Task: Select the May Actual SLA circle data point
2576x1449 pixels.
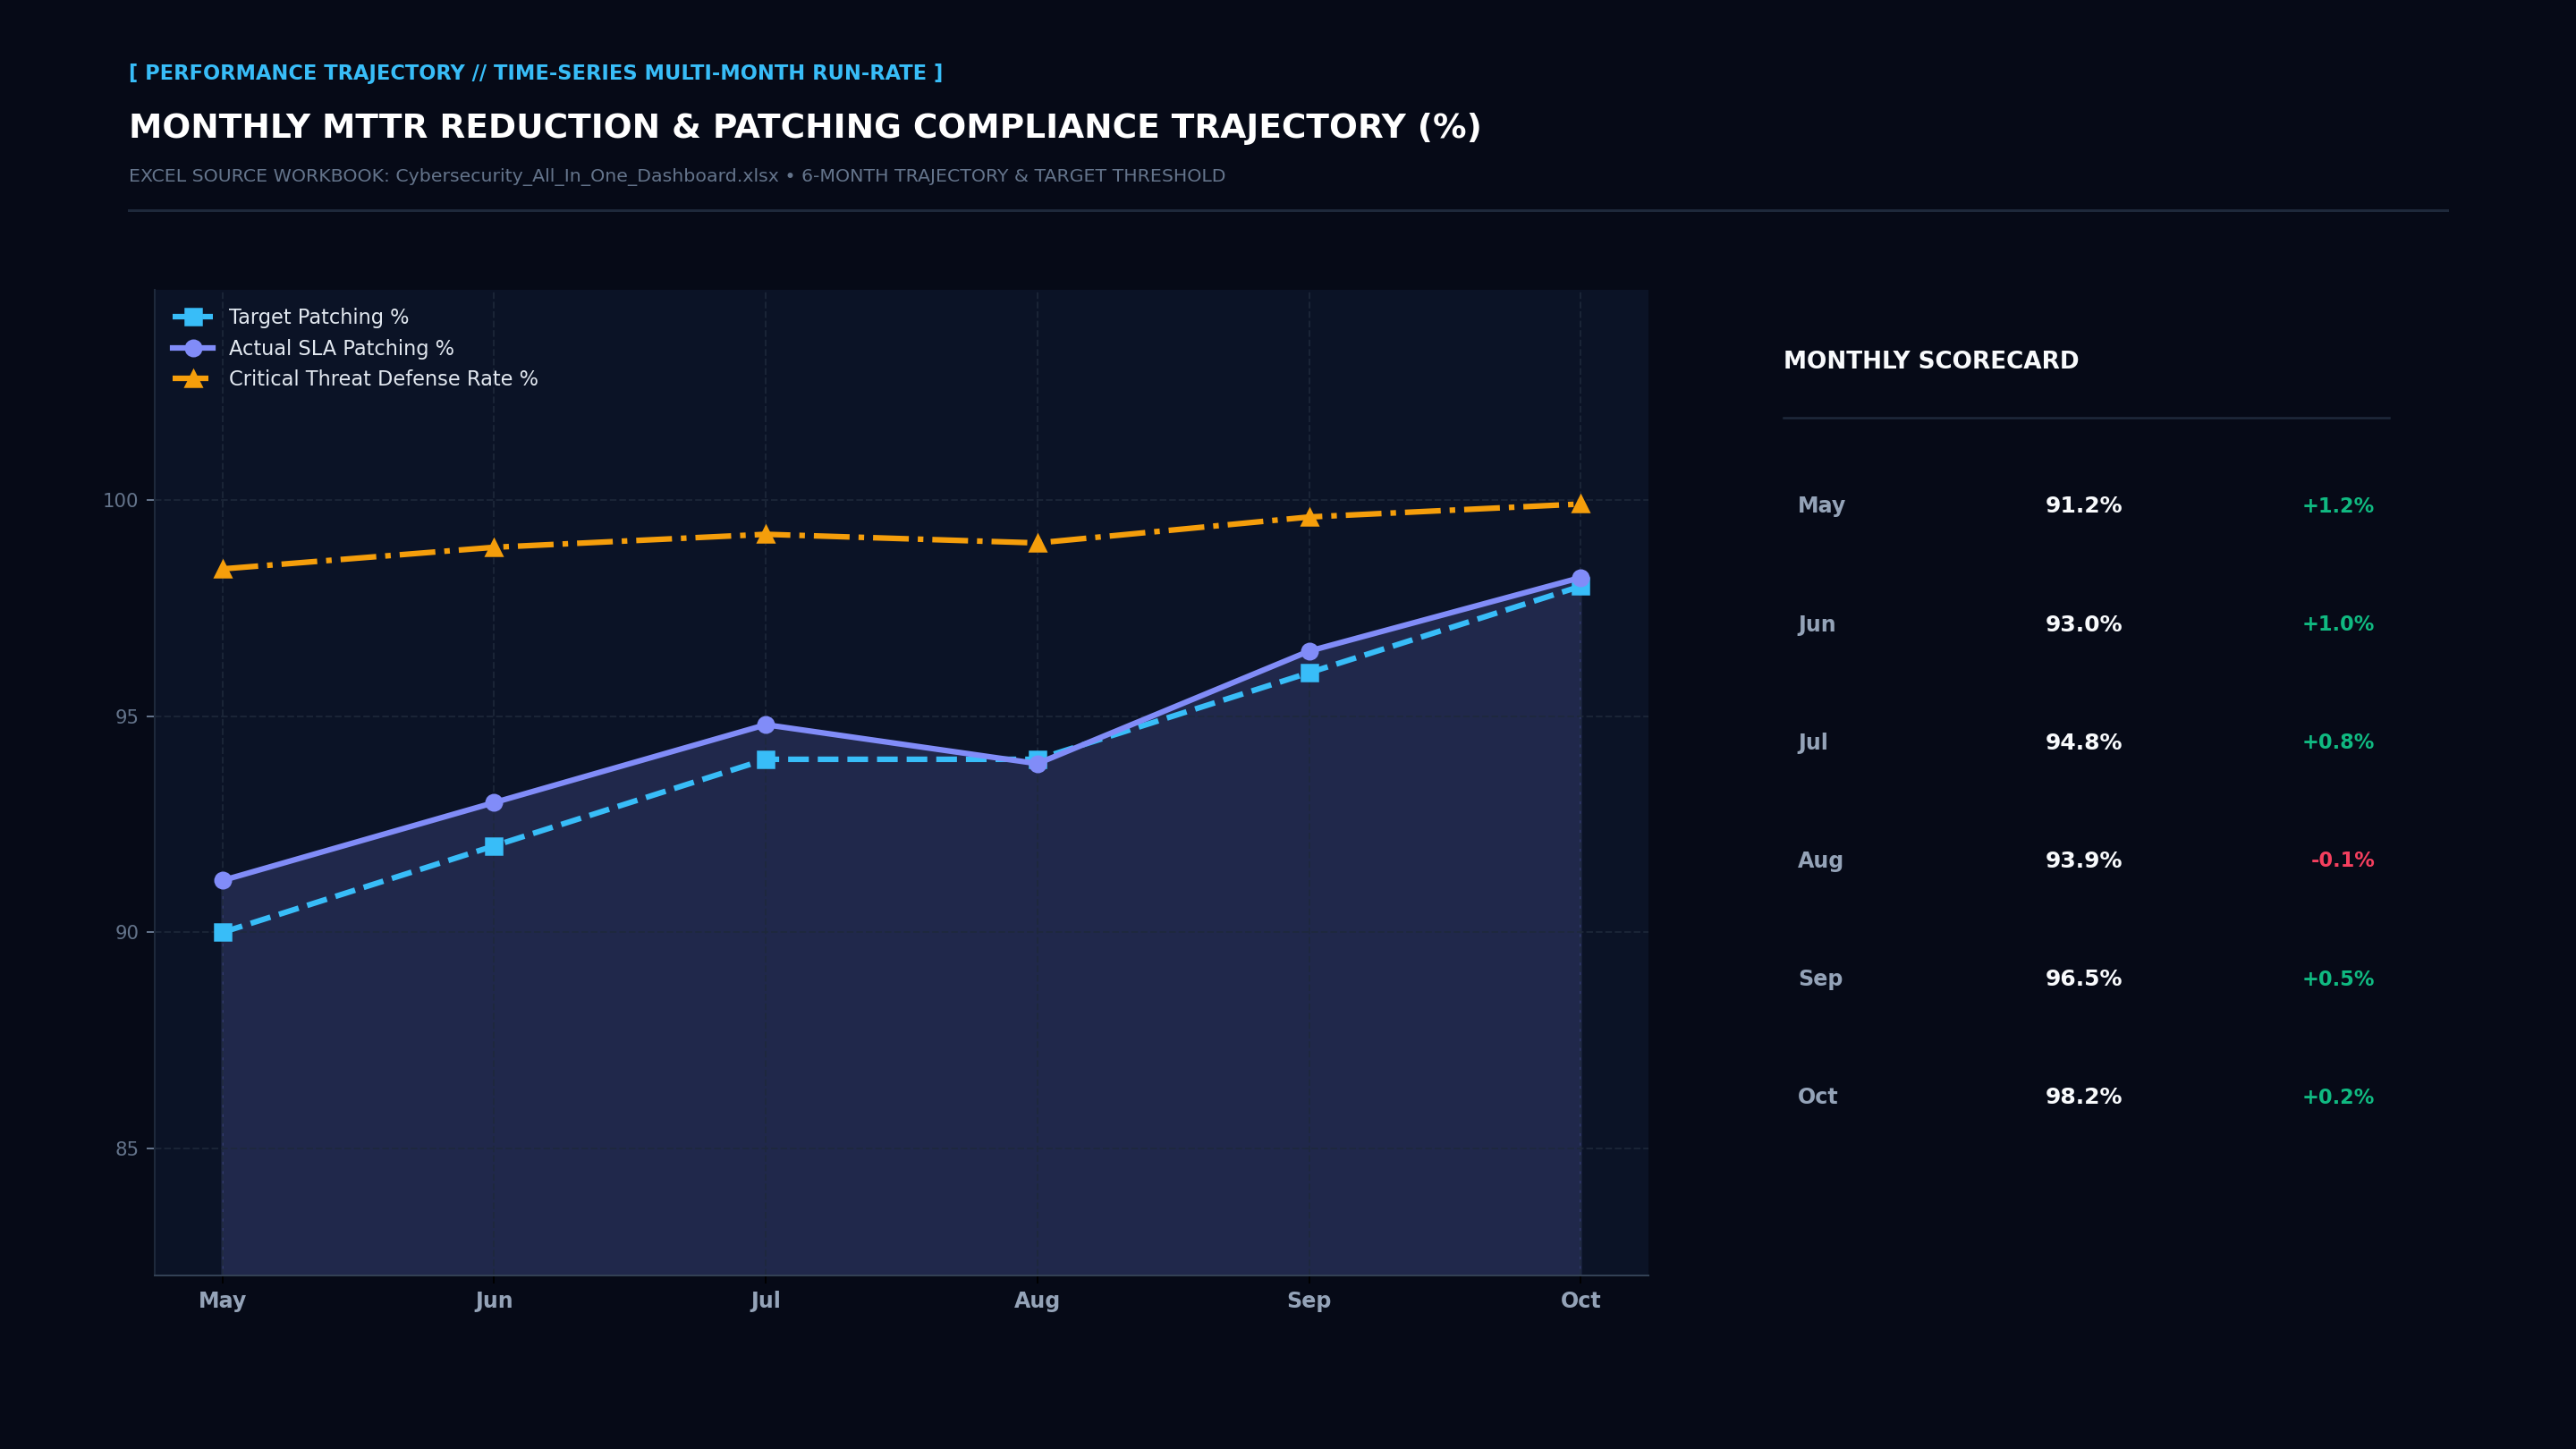Action: [x=223, y=880]
